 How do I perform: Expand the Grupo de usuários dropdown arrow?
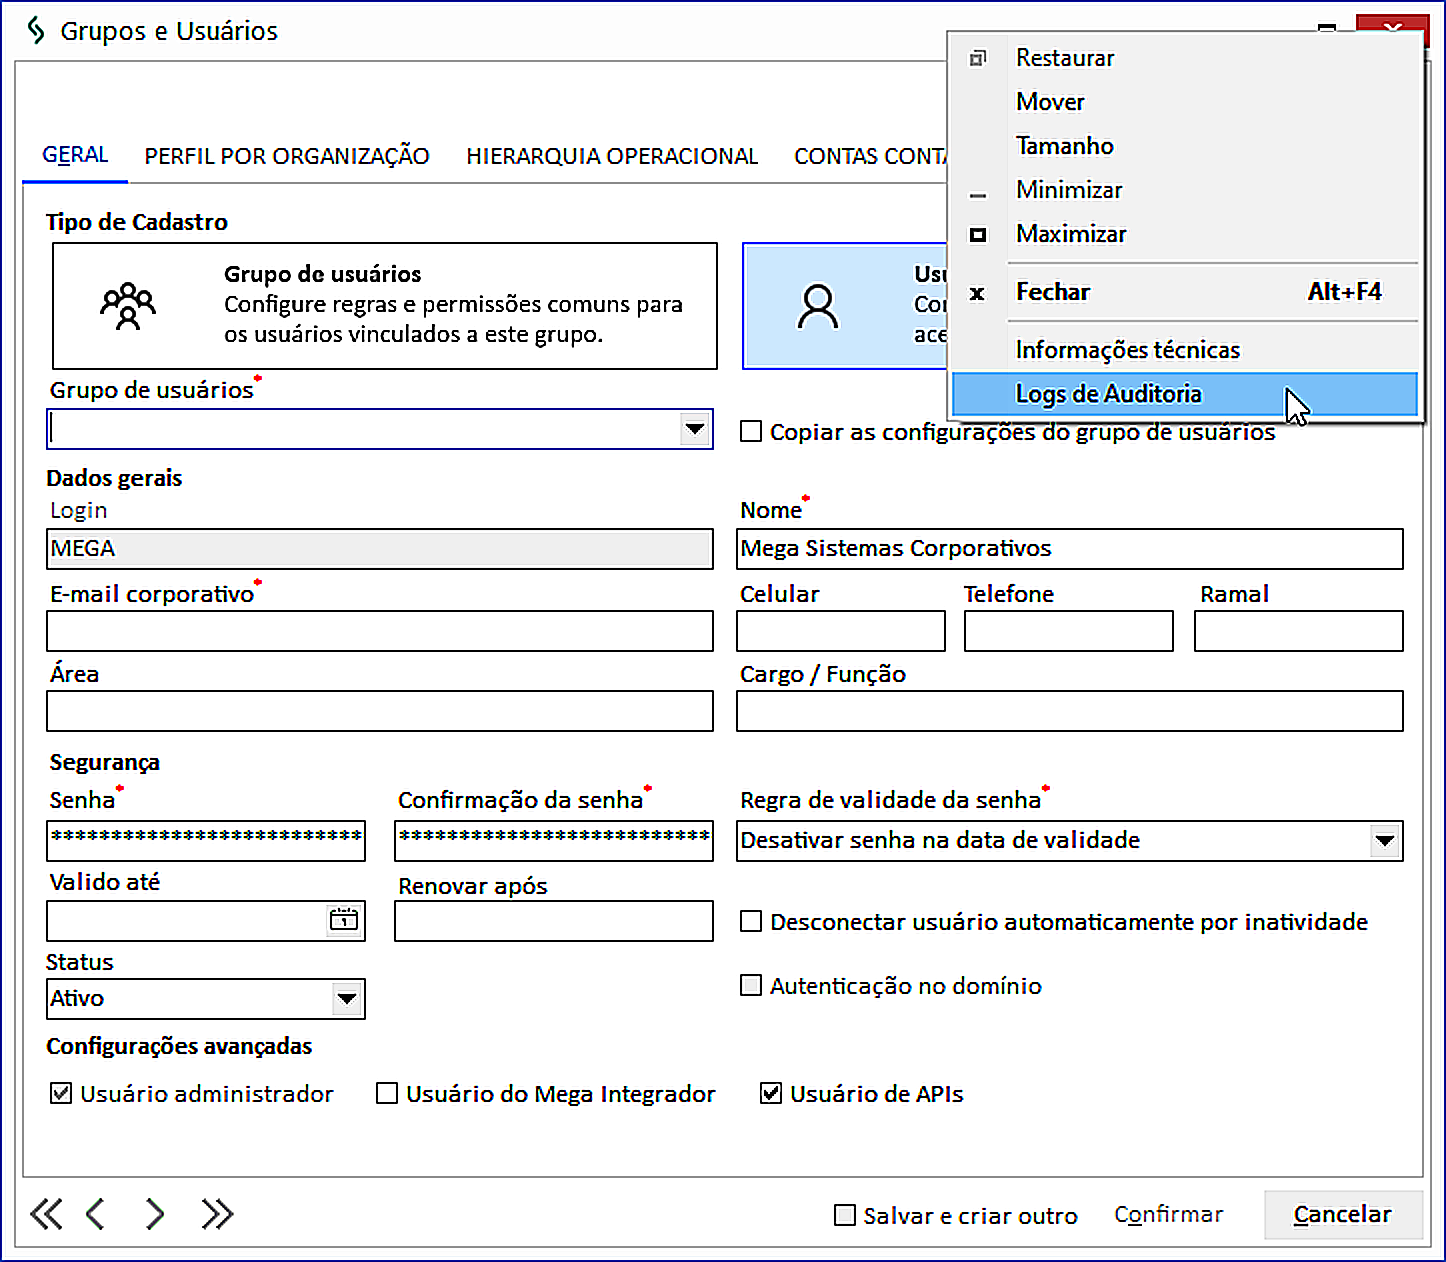pos(694,430)
